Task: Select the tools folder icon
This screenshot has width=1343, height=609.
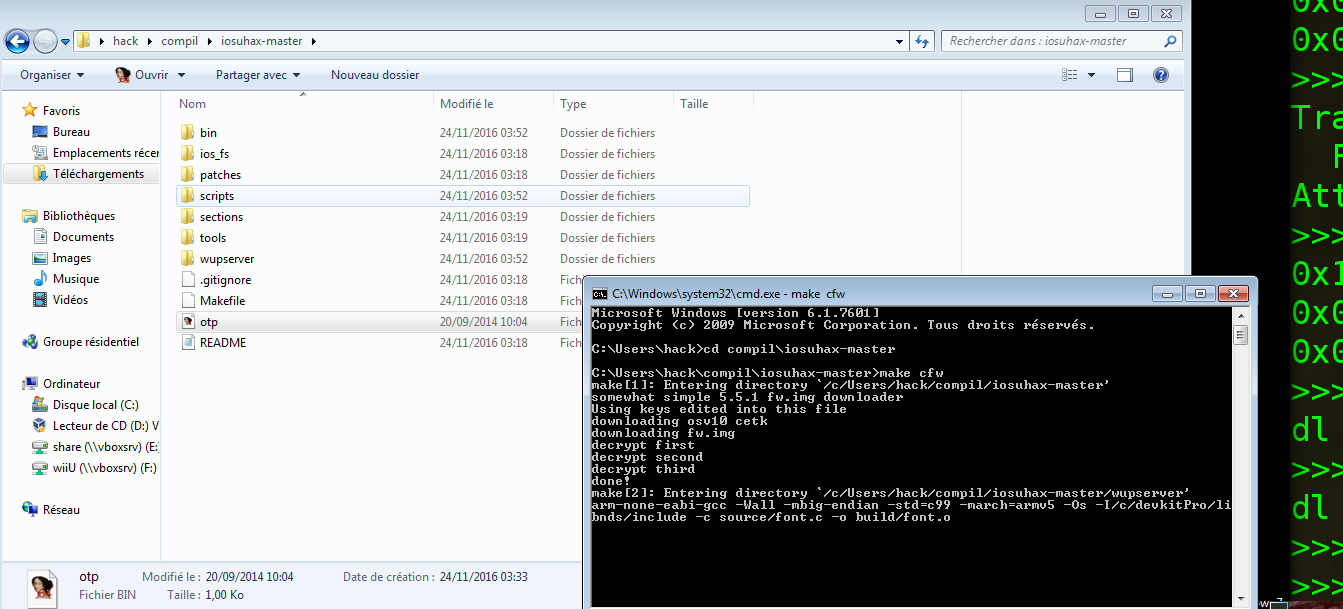Action: point(187,238)
